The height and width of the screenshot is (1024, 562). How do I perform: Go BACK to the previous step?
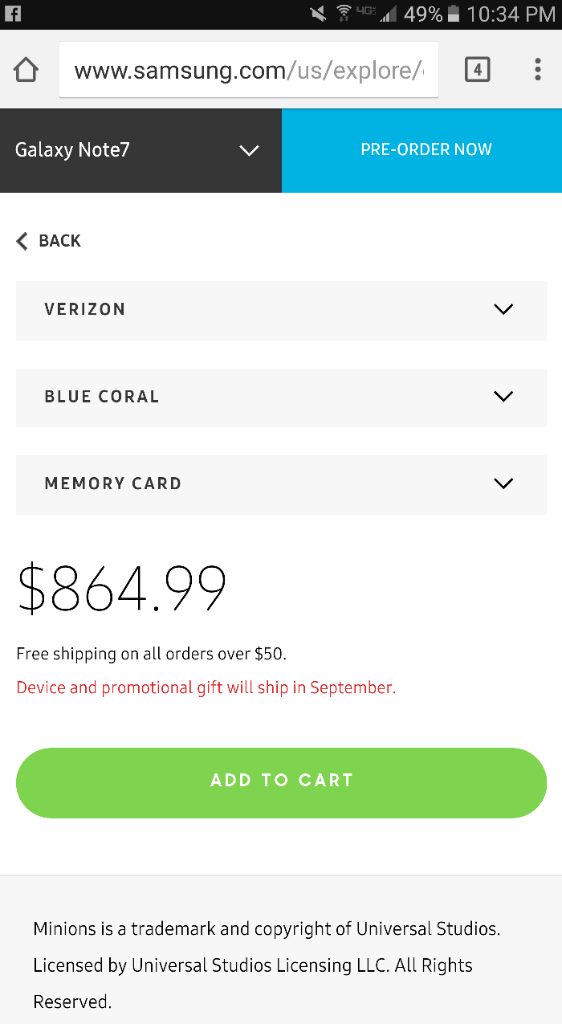(49, 241)
